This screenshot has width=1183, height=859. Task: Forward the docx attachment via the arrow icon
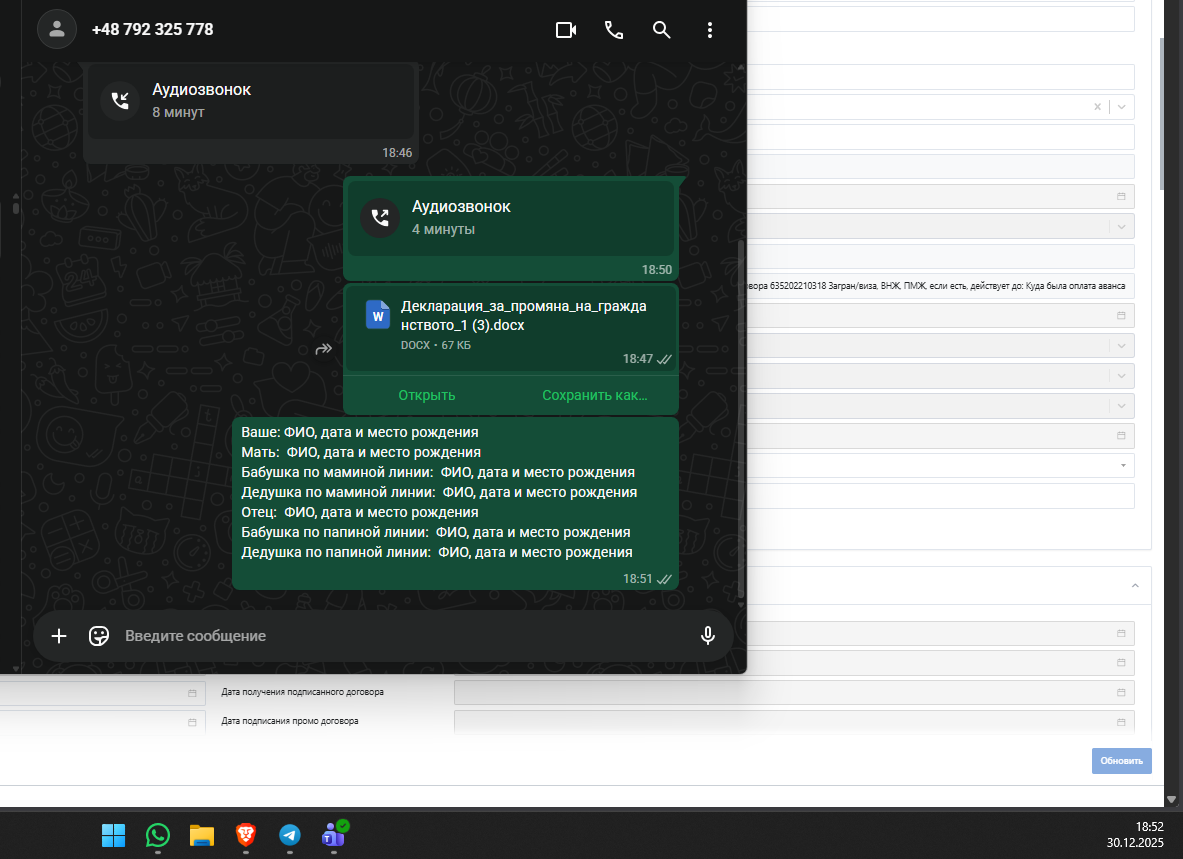(x=324, y=348)
